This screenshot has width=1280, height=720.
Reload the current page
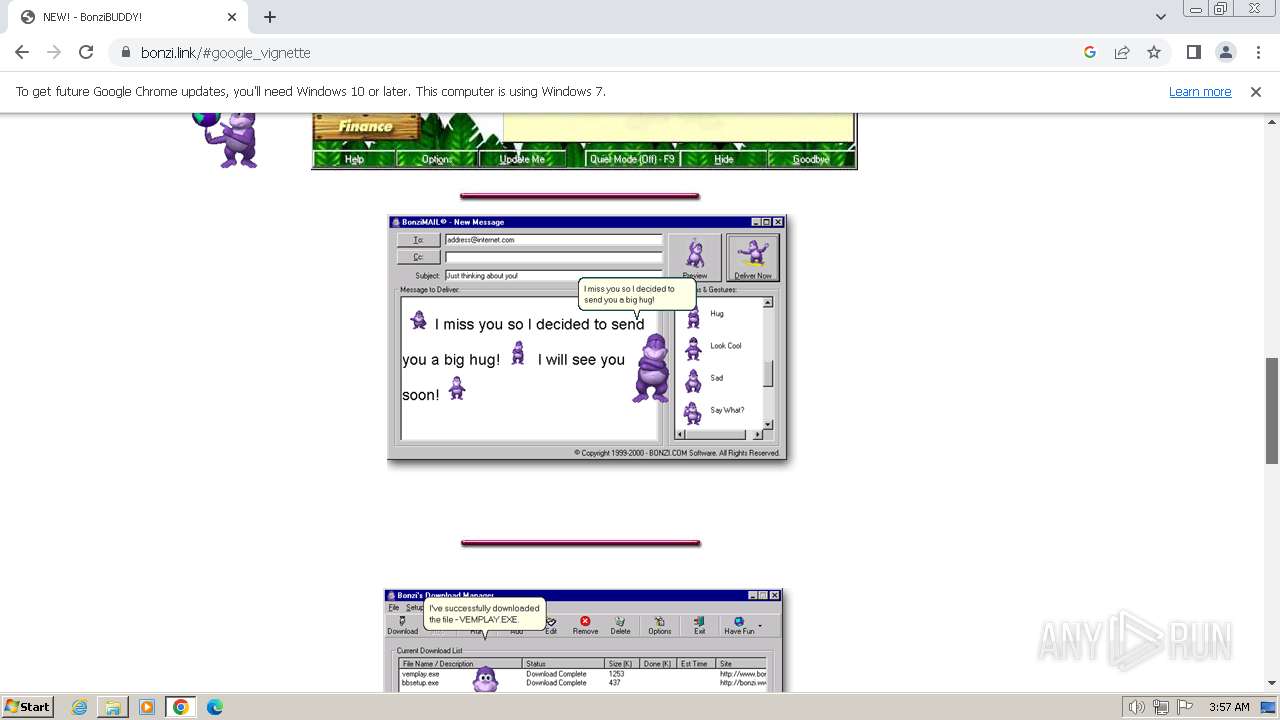(86, 52)
